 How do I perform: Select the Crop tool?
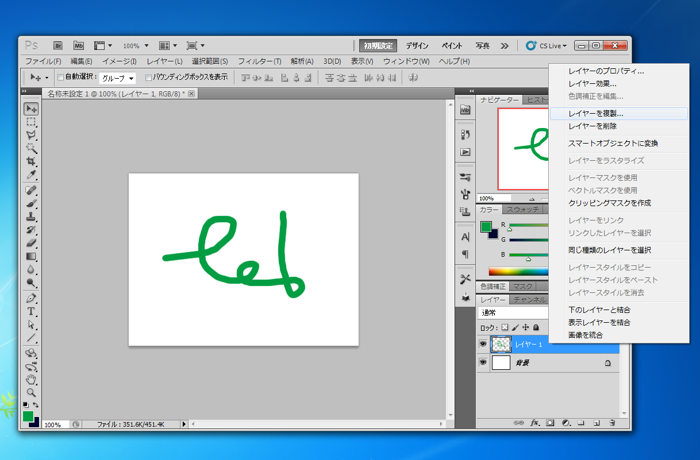(31, 161)
